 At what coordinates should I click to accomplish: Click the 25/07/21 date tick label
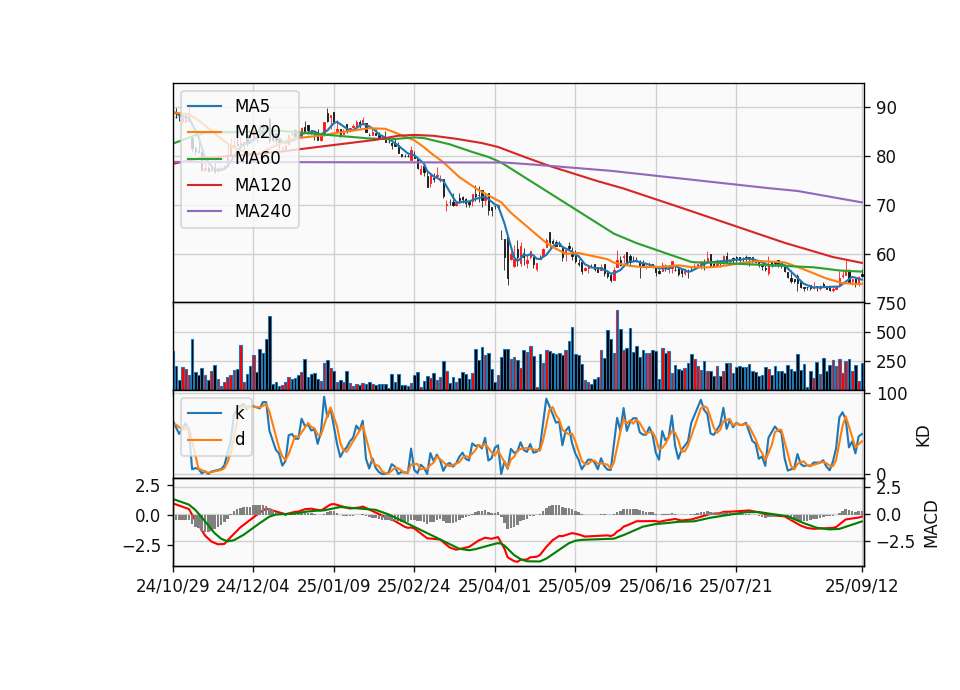point(735,586)
